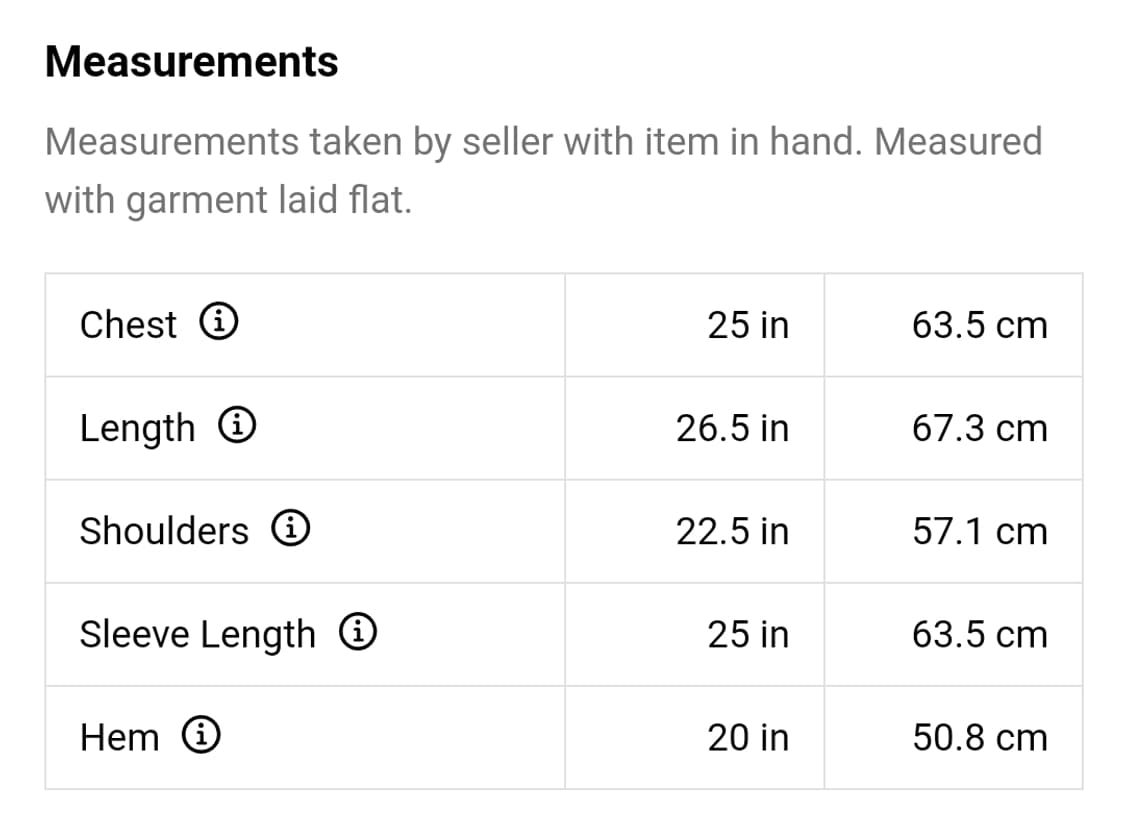The height and width of the screenshot is (820, 1125).
Task: Click the Chest 25 in value
Action: [748, 325]
